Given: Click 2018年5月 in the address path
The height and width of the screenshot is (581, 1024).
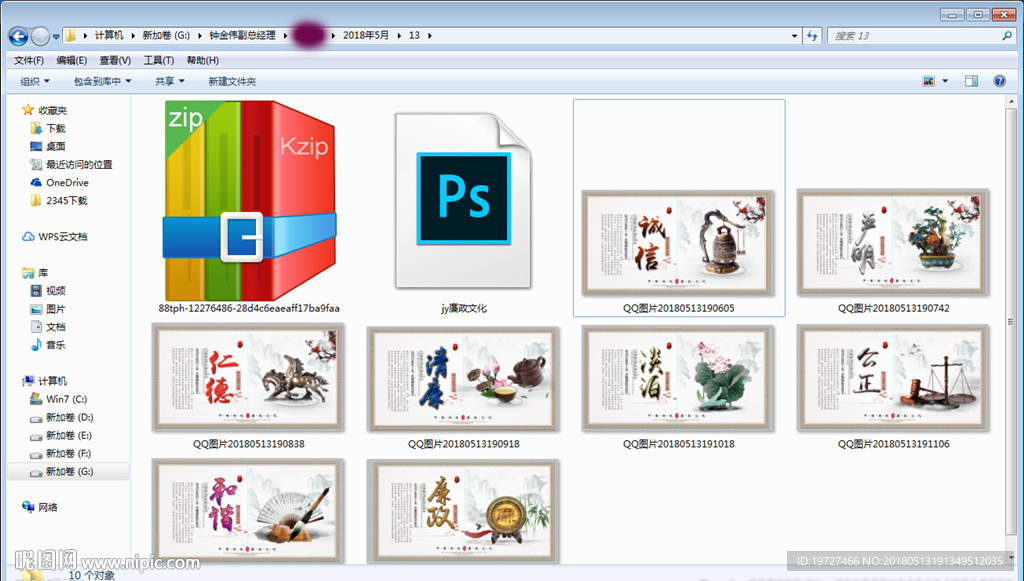Looking at the screenshot, I should (x=366, y=35).
